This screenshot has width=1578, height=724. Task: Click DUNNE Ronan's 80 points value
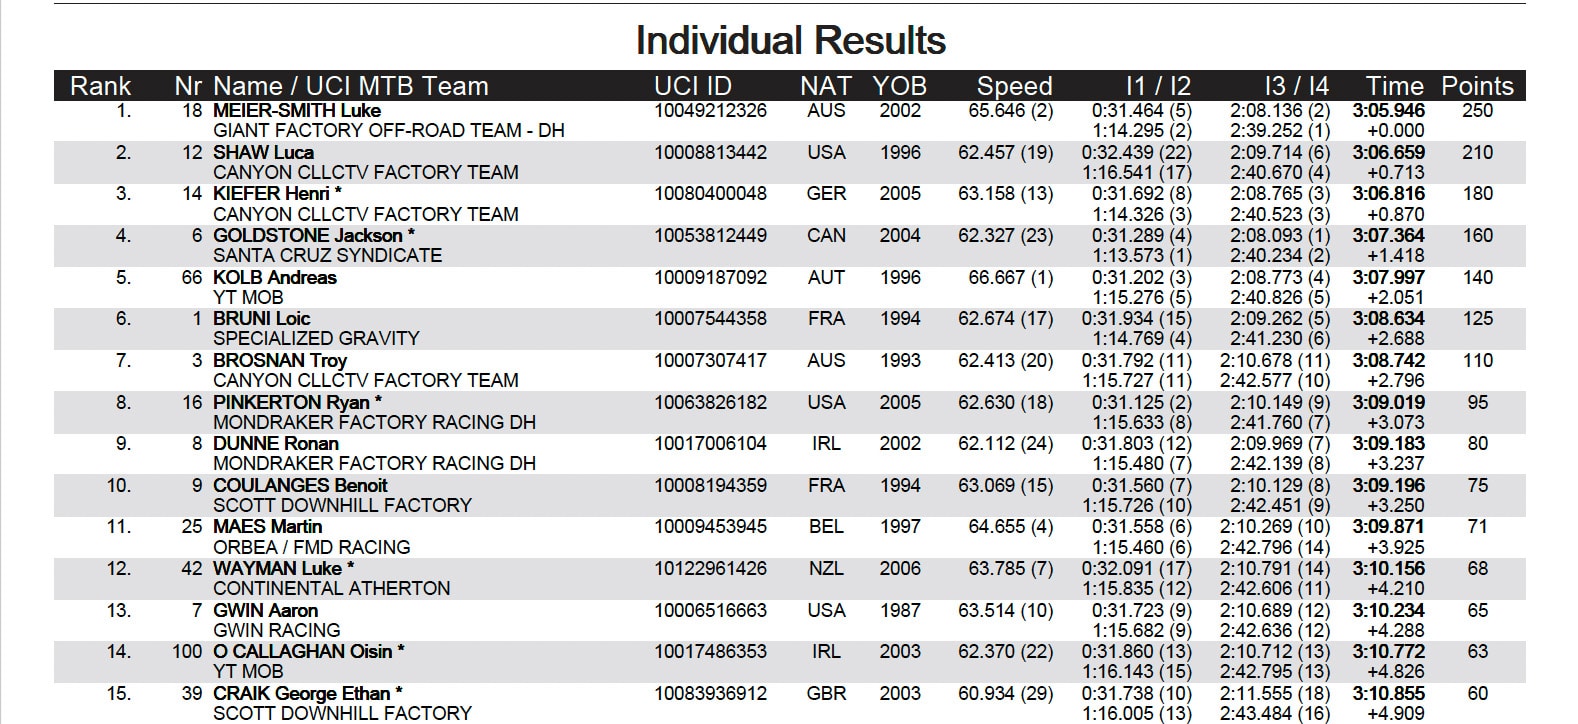(x=1477, y=444)
